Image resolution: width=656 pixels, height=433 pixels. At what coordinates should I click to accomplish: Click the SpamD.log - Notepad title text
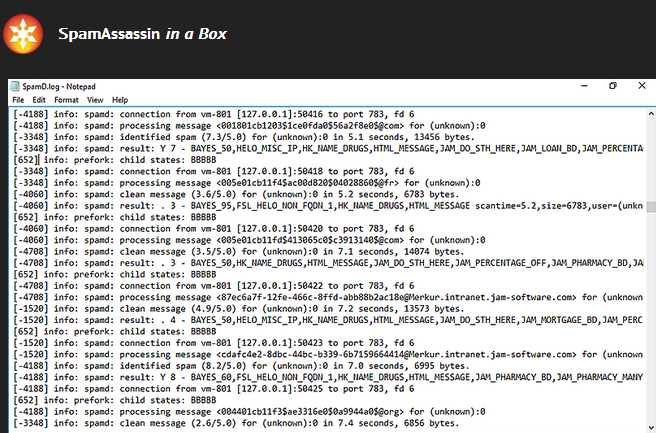(x=59, y=87)
